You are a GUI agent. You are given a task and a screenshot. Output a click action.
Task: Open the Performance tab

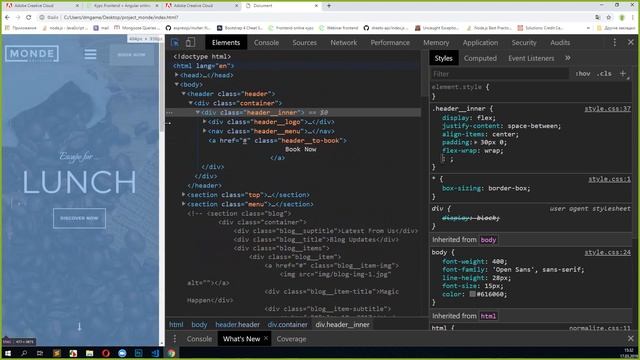(390, 42)
